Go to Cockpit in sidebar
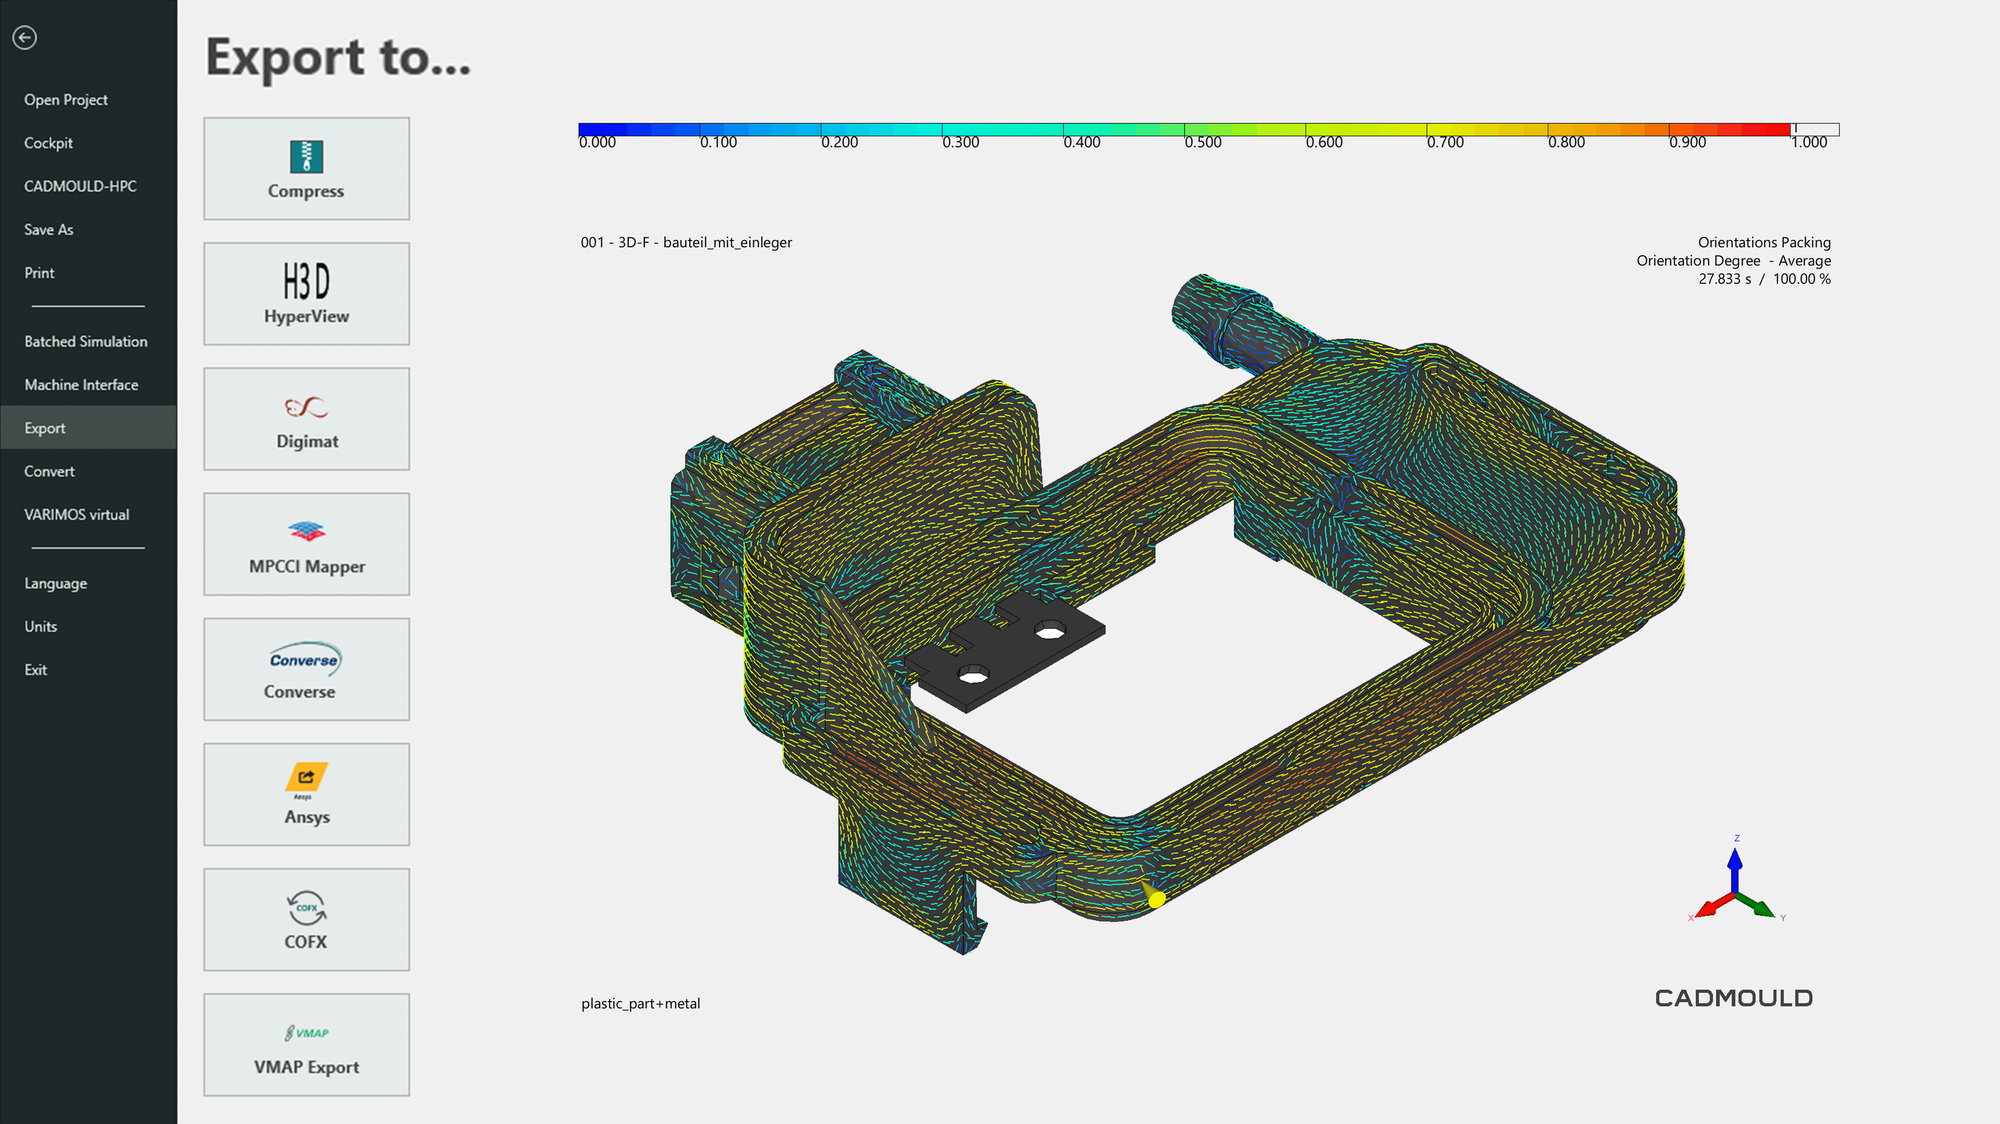Screen dimensions: 2000x1124 (x=48, y=143)
